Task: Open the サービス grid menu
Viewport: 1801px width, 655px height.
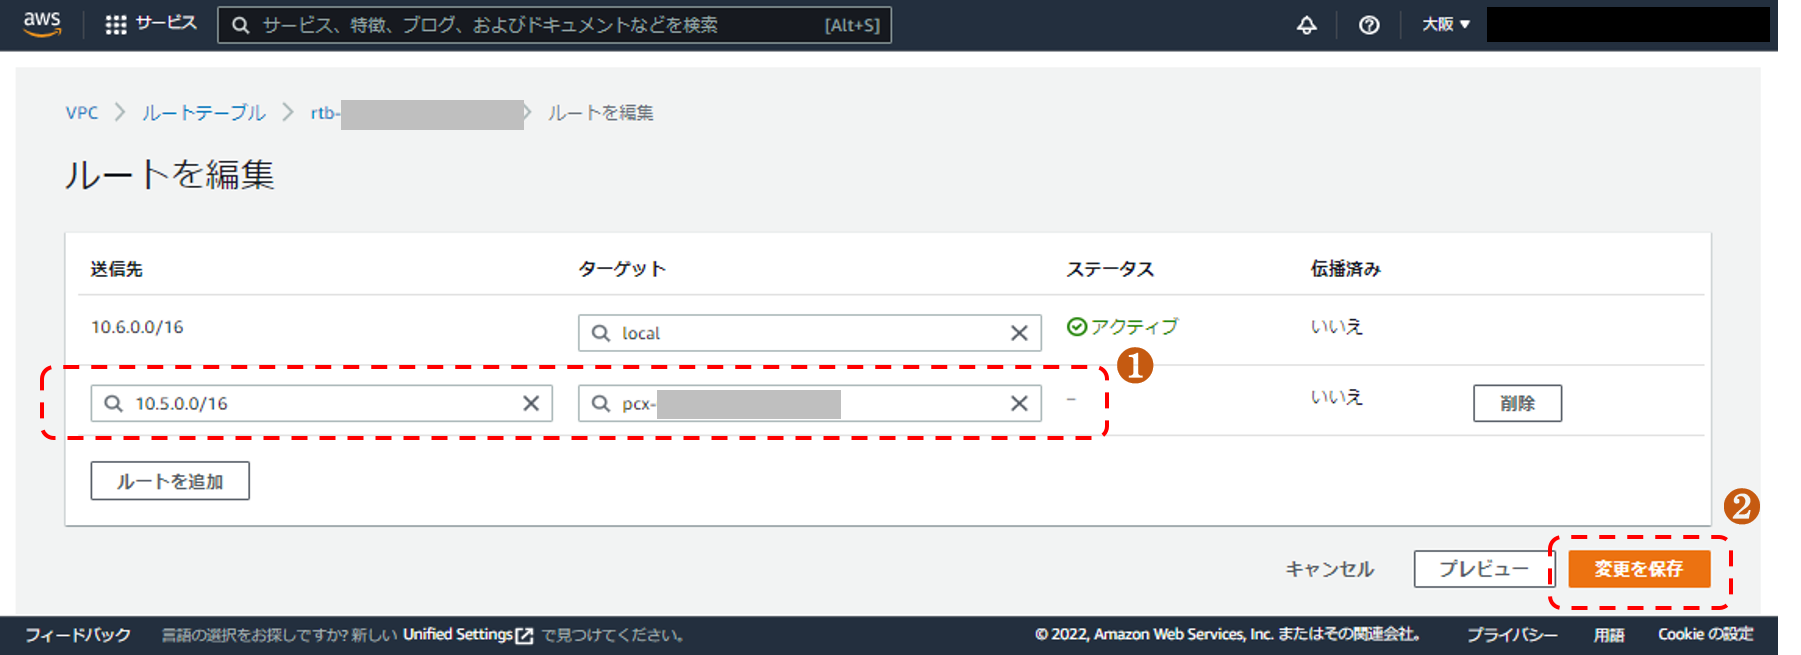Action: (151, 24)
